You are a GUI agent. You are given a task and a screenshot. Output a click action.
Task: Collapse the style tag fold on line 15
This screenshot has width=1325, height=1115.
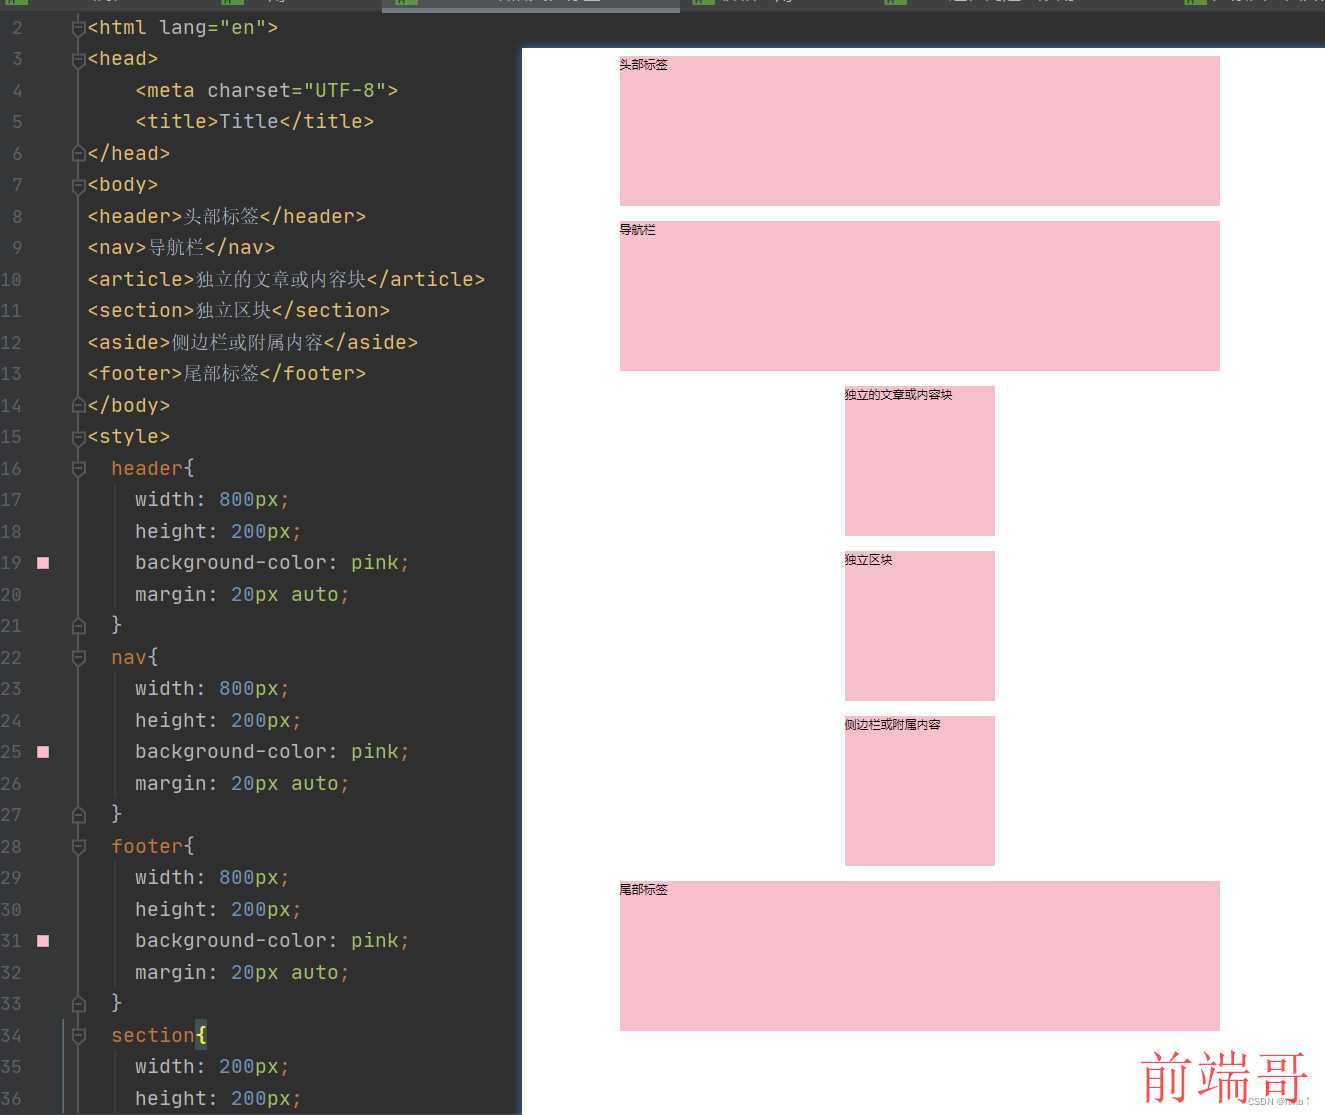coord(79,437)
